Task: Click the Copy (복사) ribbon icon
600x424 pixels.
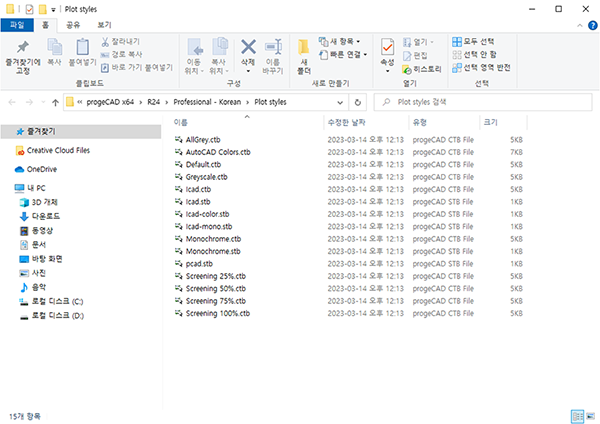Action: pyautogui.click(x=54, y=52)
